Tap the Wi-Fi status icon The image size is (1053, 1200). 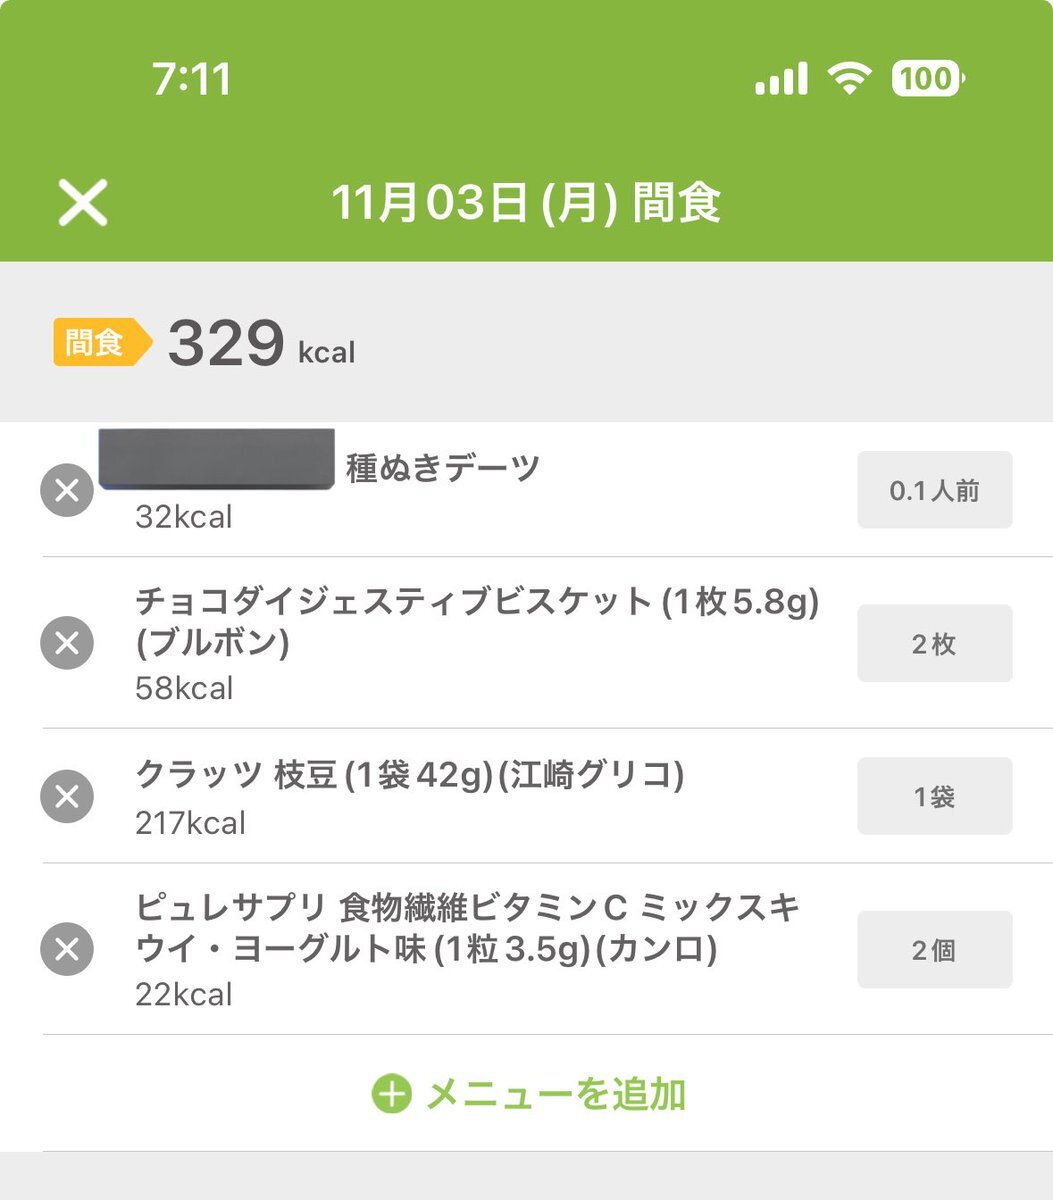click(x=849, y=79)
